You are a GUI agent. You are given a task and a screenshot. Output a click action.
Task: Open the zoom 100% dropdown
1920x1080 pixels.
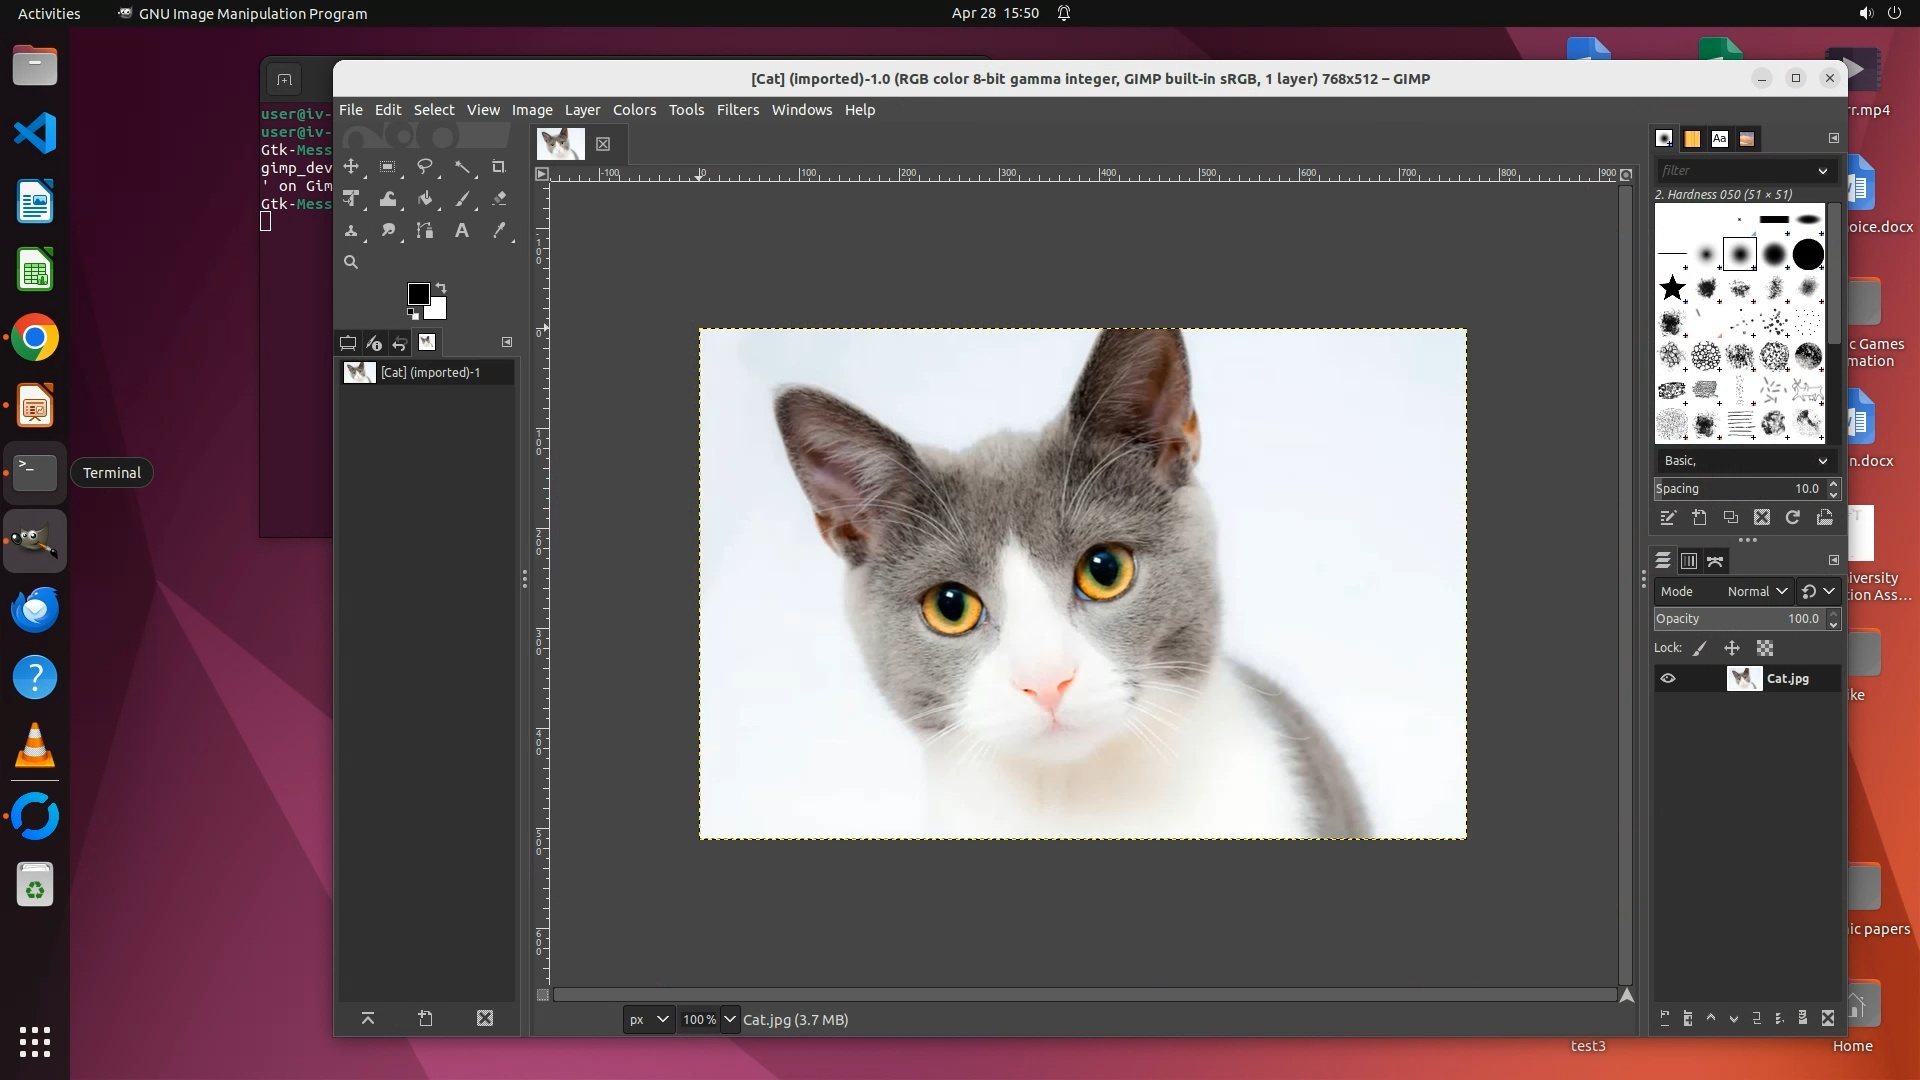[x=729, y=1020]
